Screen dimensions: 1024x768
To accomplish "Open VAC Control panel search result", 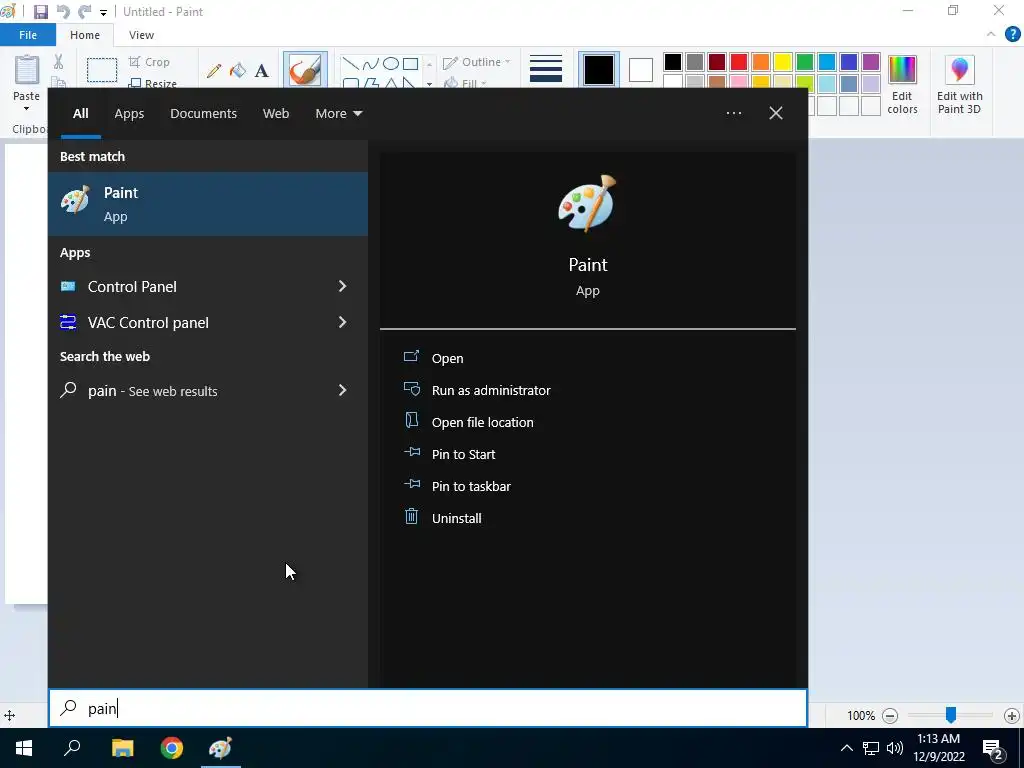I will pos(189,323).
